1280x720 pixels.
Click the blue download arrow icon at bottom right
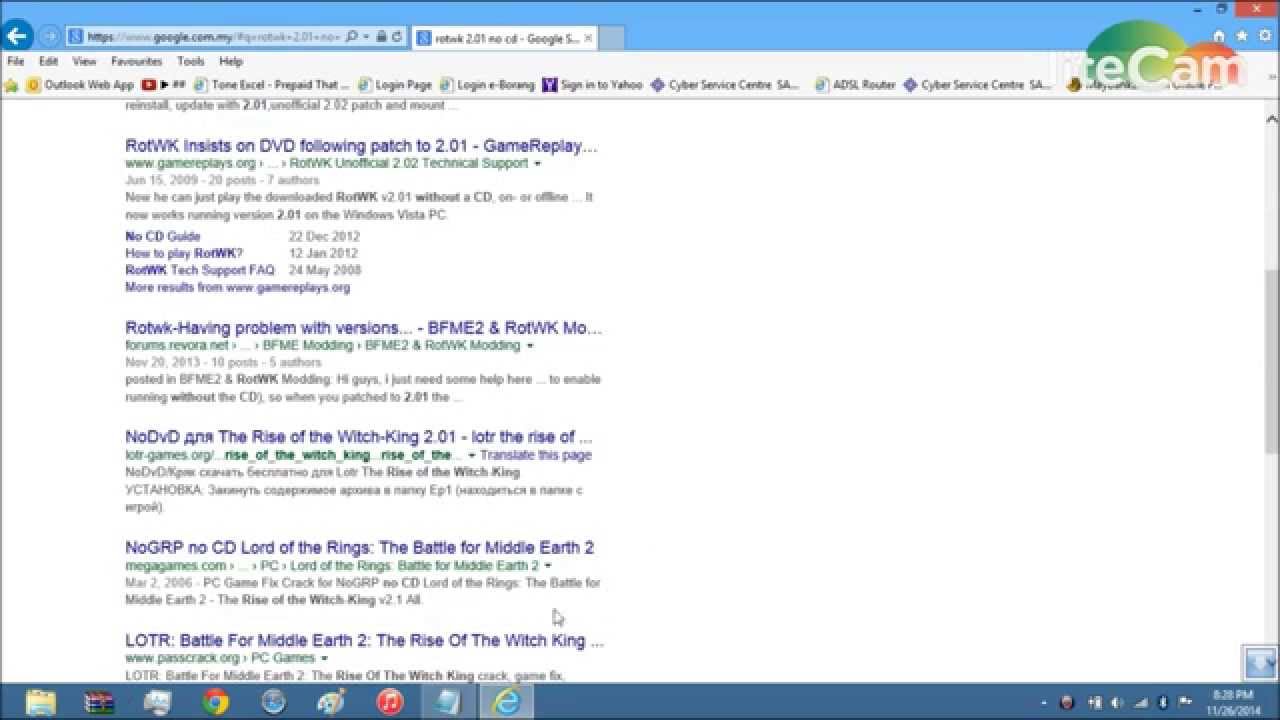1260,662
